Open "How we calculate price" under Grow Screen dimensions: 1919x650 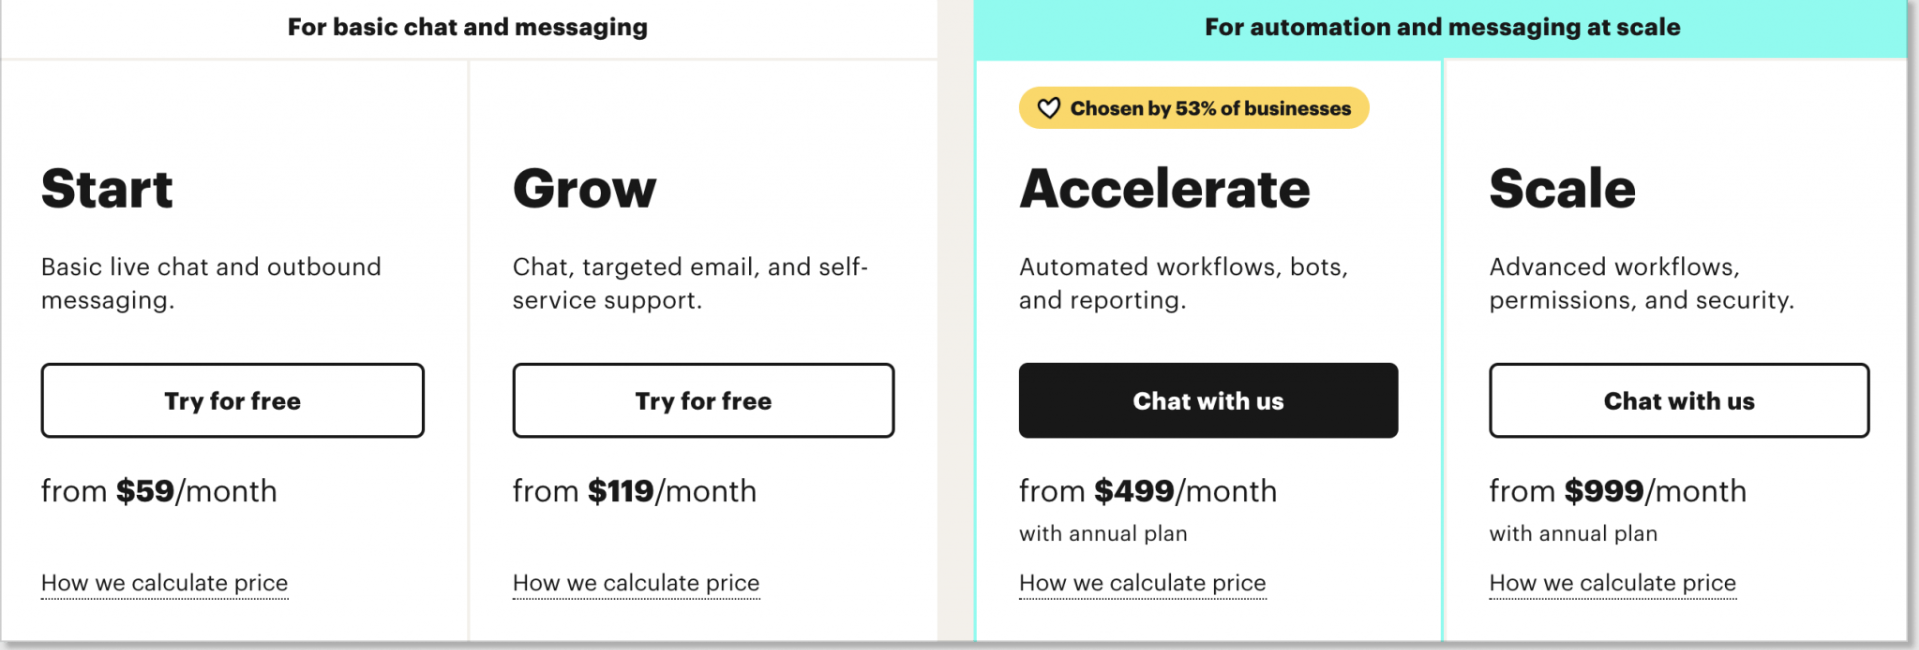[x=636, y=582]
